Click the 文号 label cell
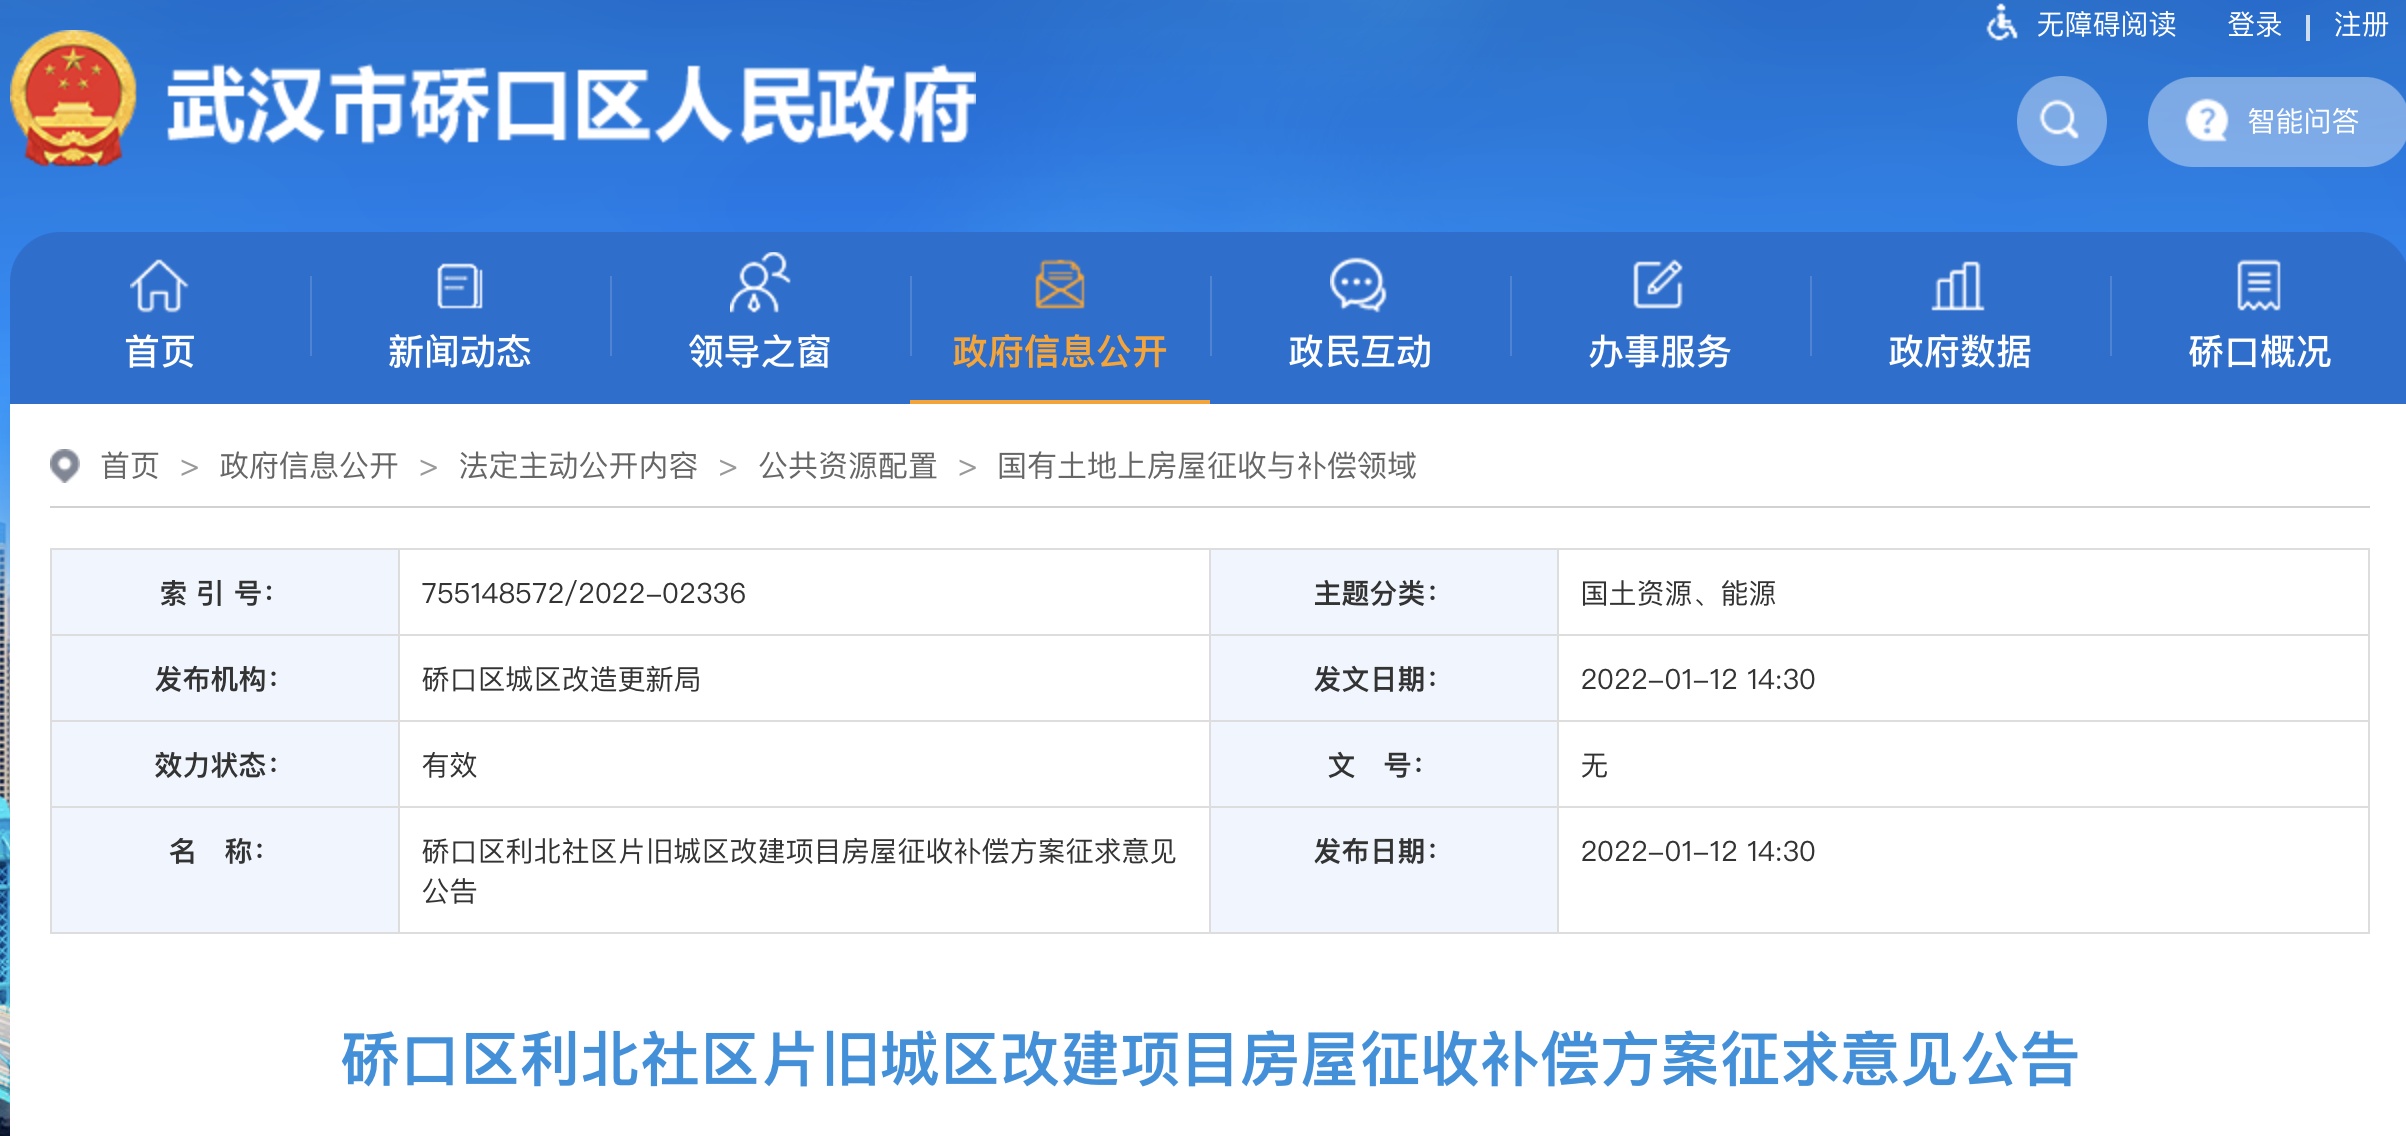Viewport: 2406px width, 1136px height. (1384, 765)
